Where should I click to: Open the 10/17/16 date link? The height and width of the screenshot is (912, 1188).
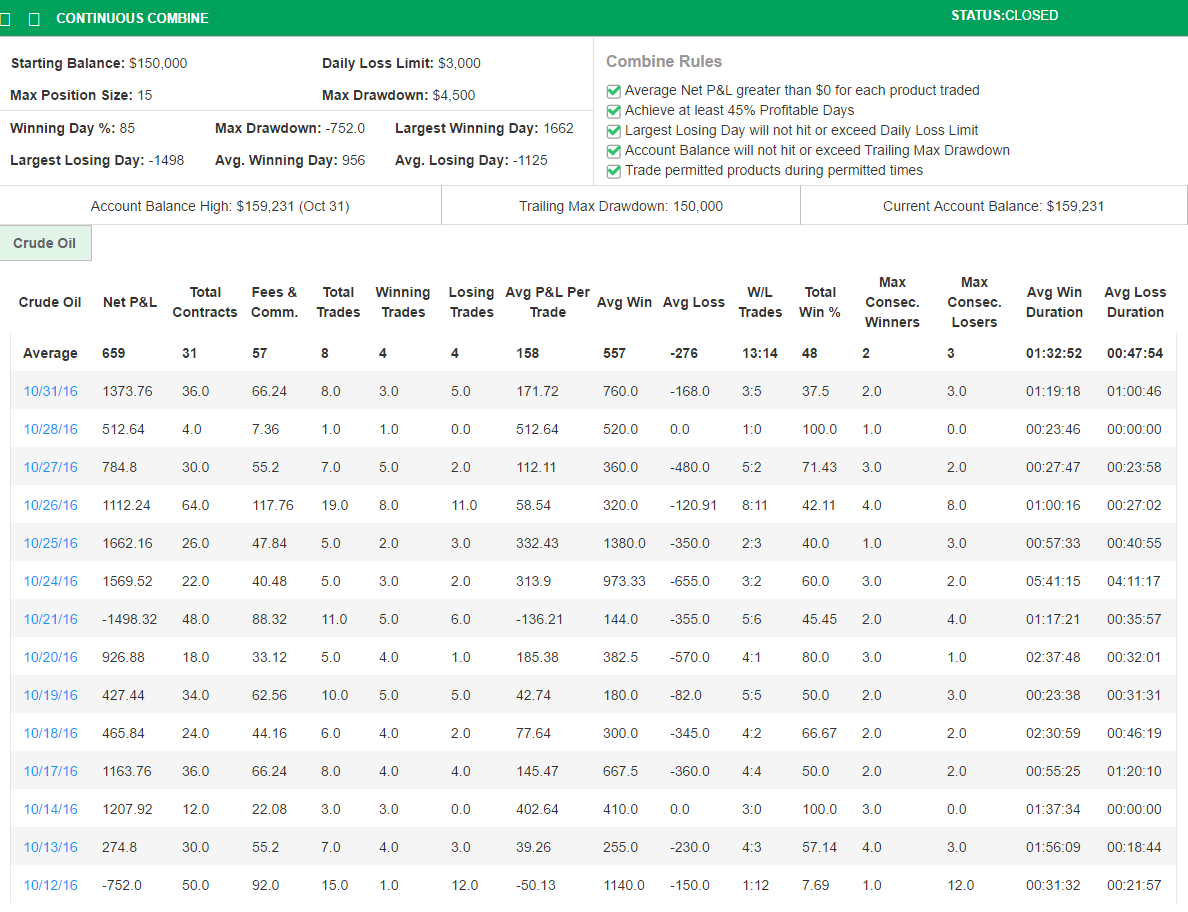pos(50,772)
